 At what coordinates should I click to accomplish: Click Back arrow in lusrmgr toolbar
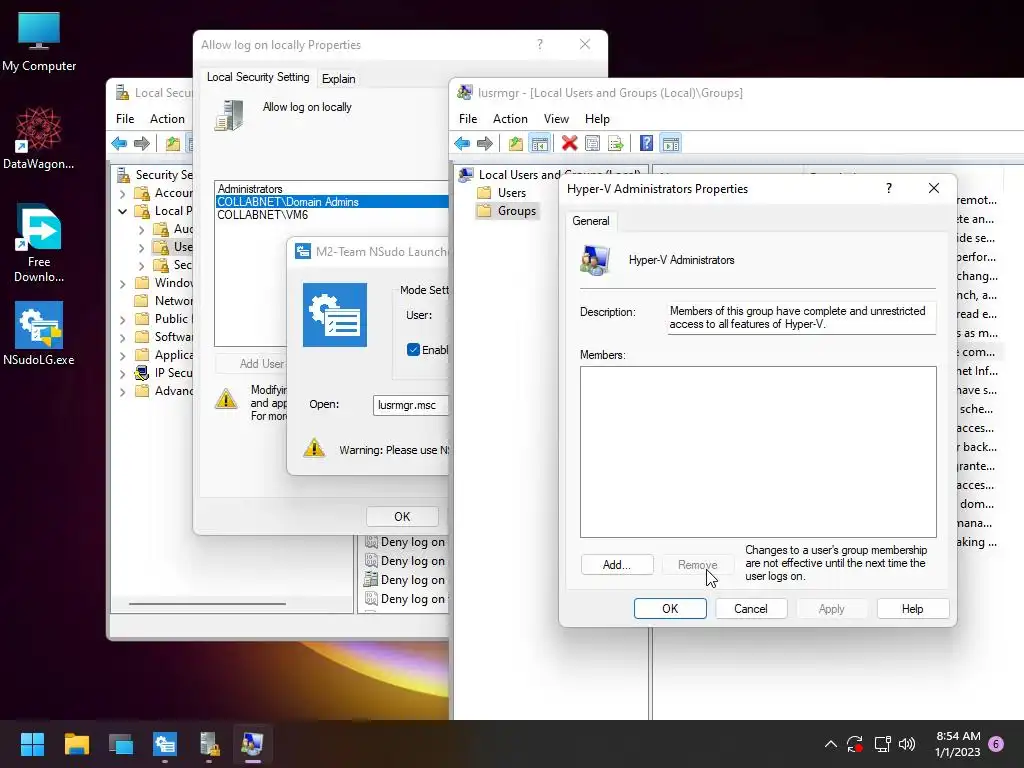[462, 143]
